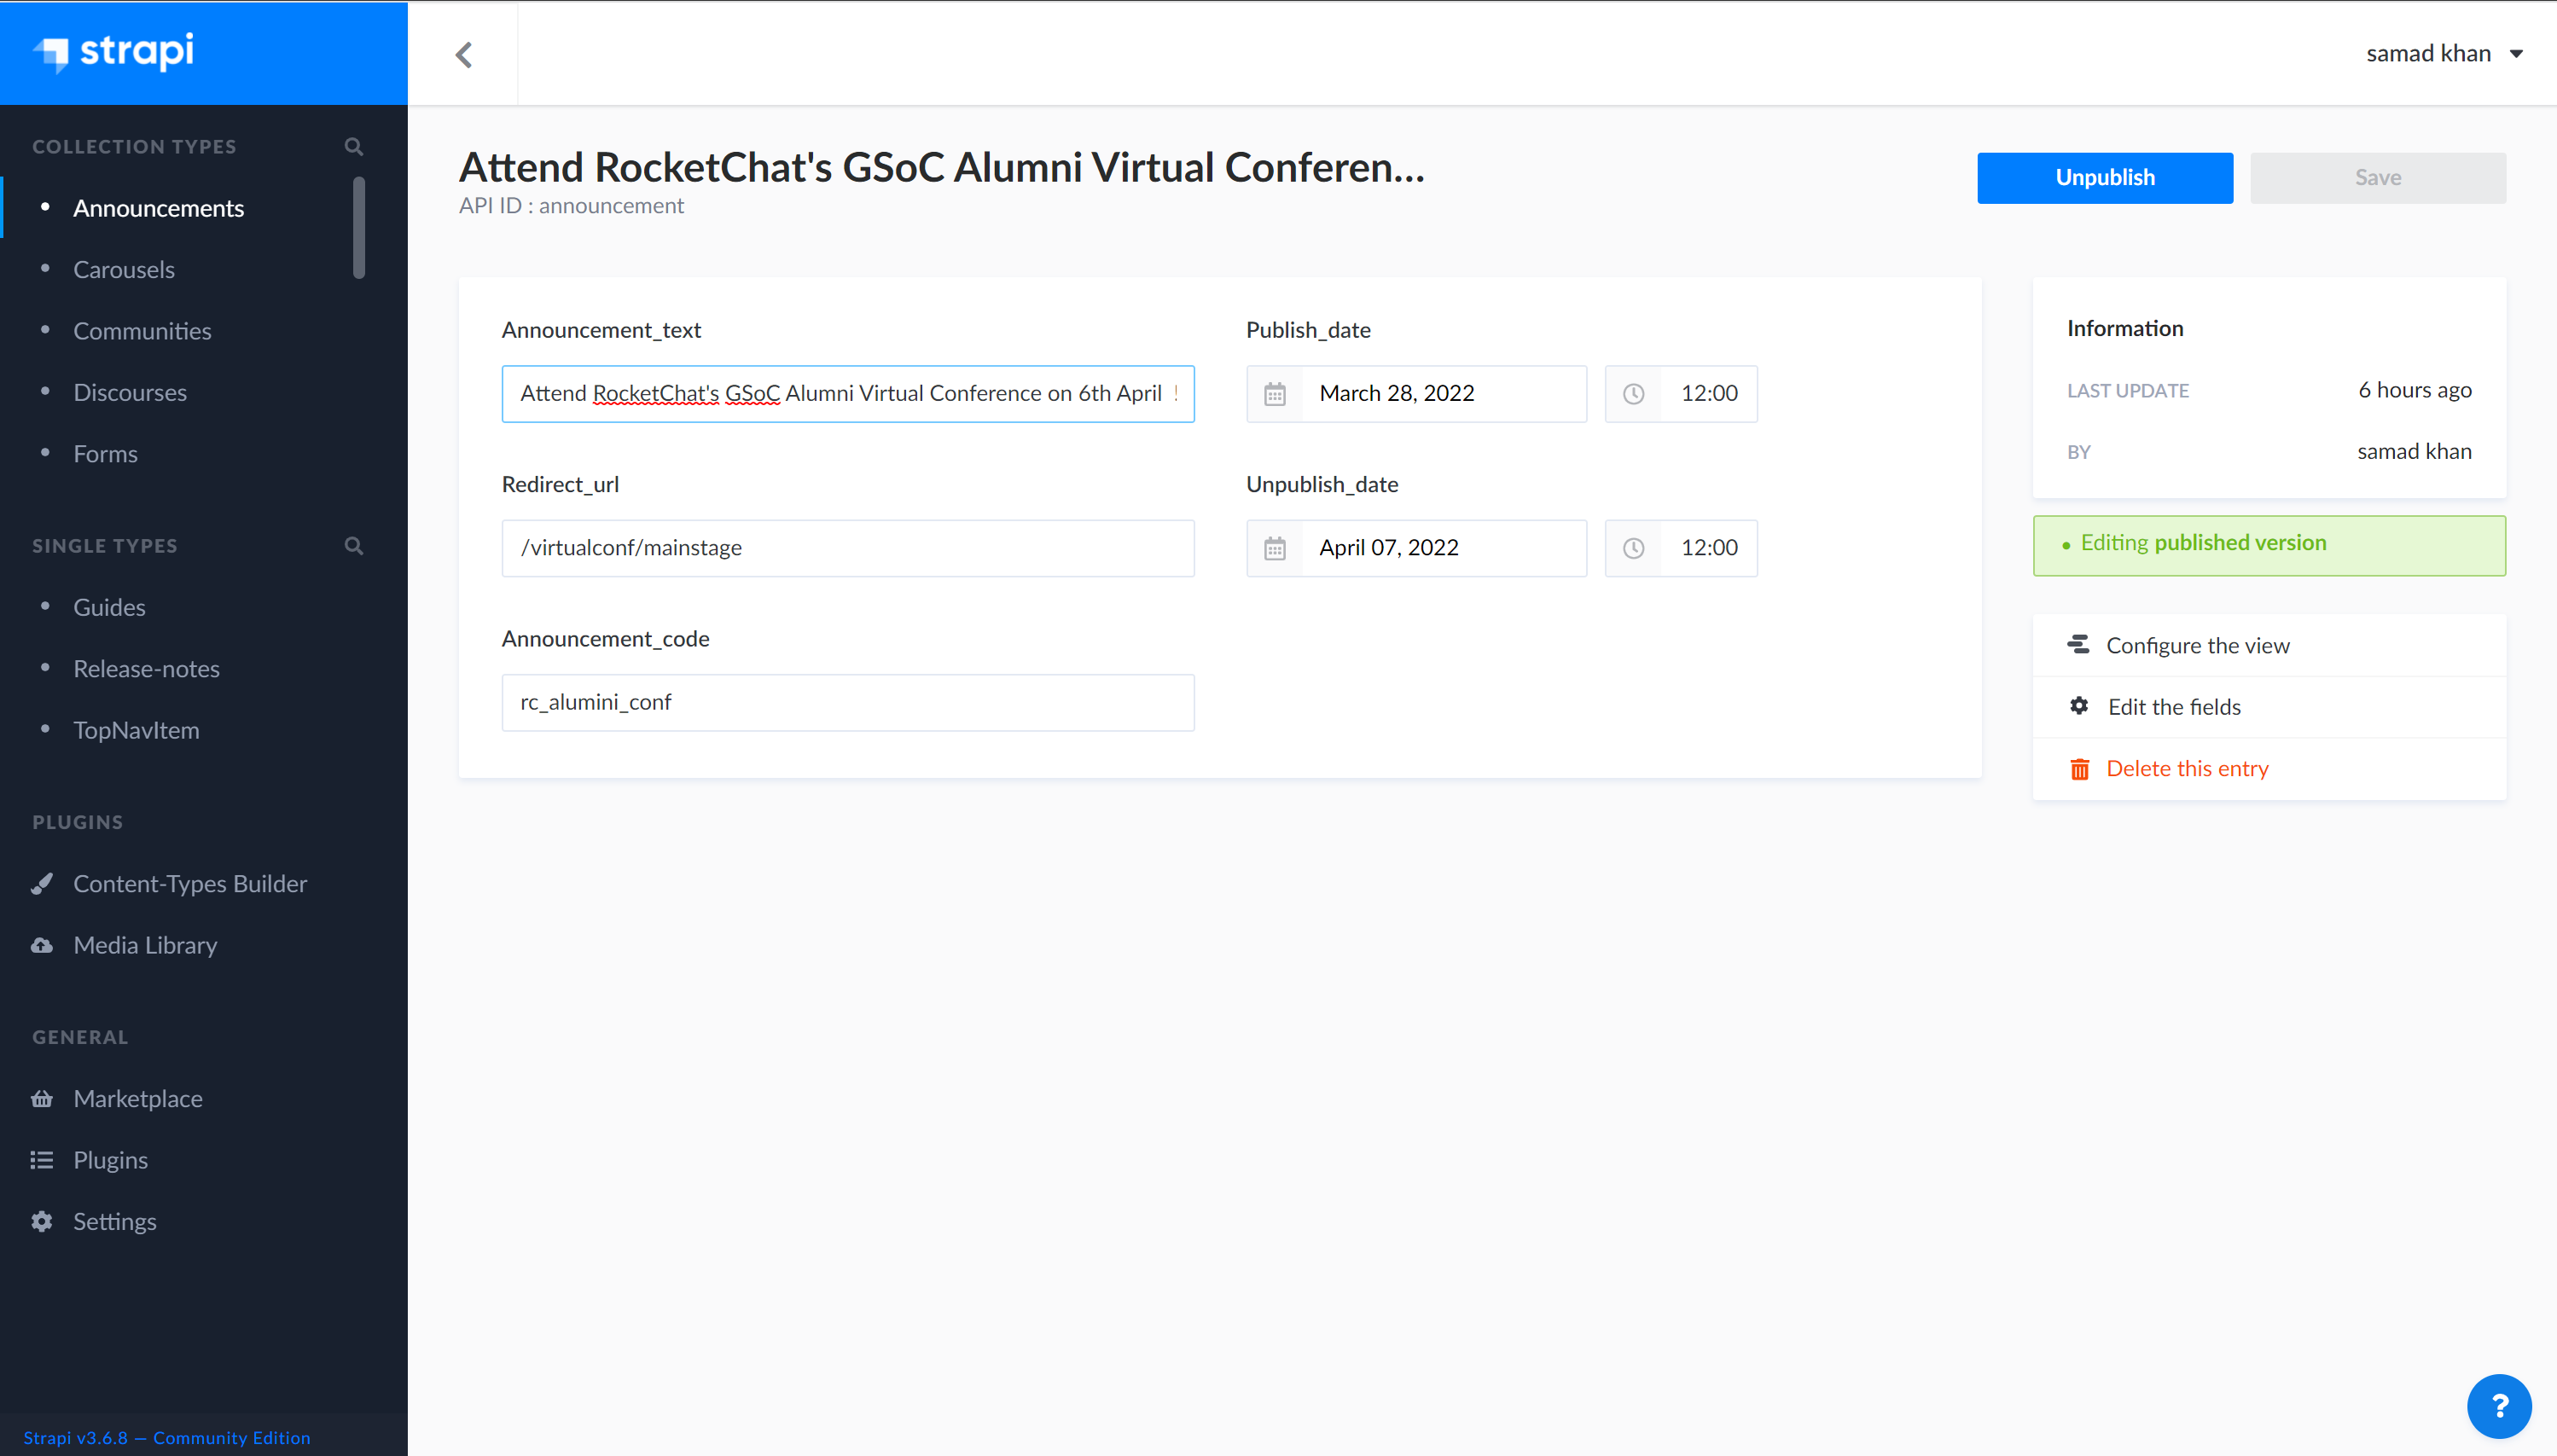
Task: Open Carousels collection type
Action: pos(124,270)
